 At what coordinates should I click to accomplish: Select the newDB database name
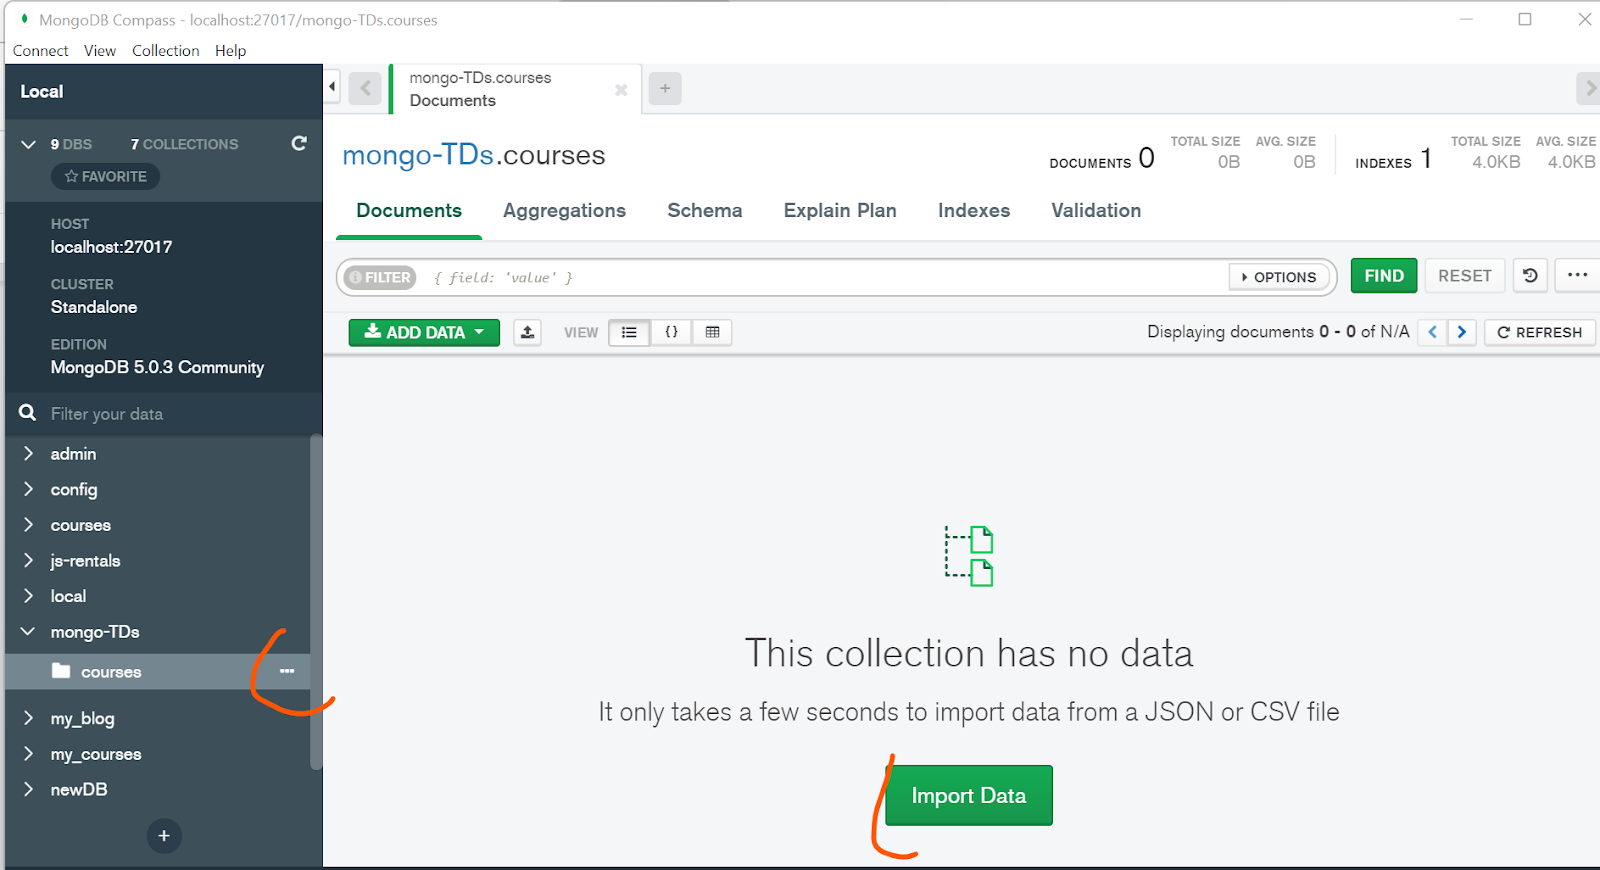click(x=79, y=789)
